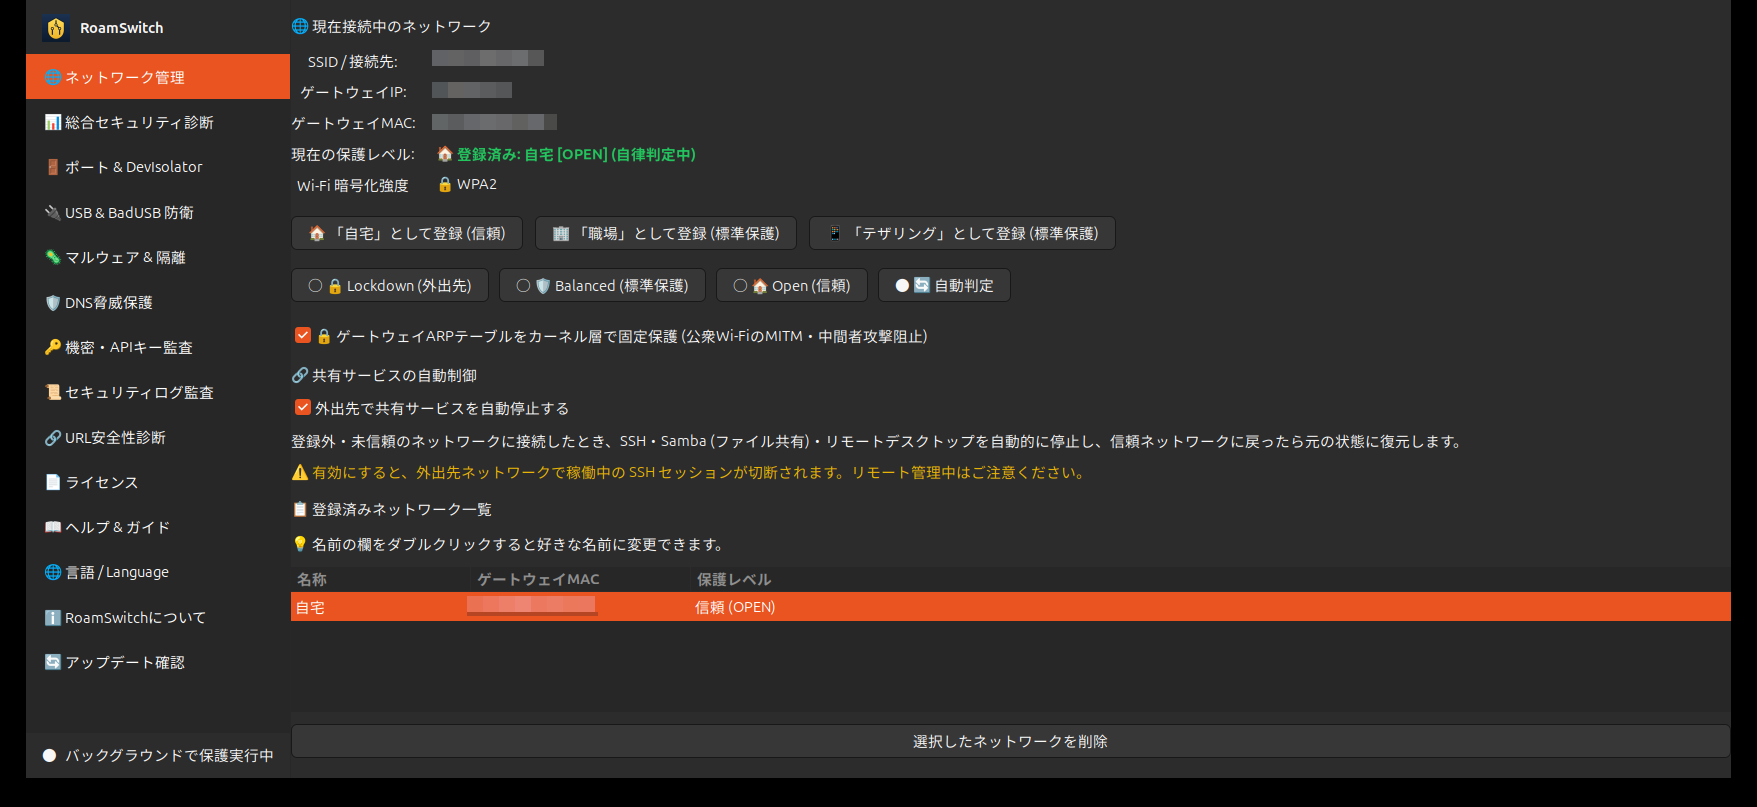The width and height of the screenshot is (1757, 807).
Task: Click the info icon beside RoamSwitchについて
Action: coord(53,617)
